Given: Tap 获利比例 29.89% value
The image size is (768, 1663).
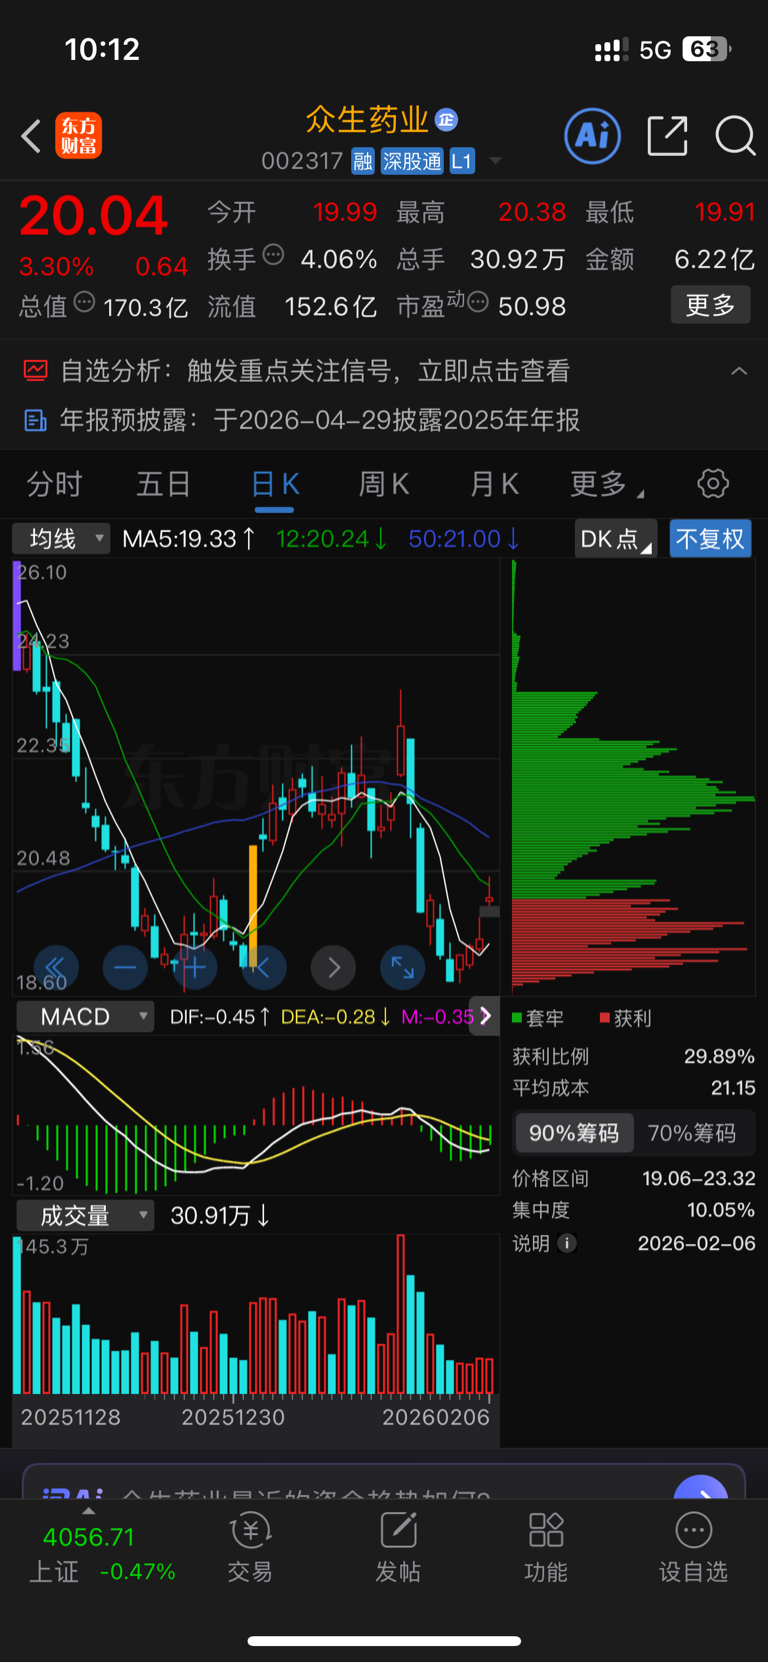Looking at the screenshot, I should (720, 1057).
